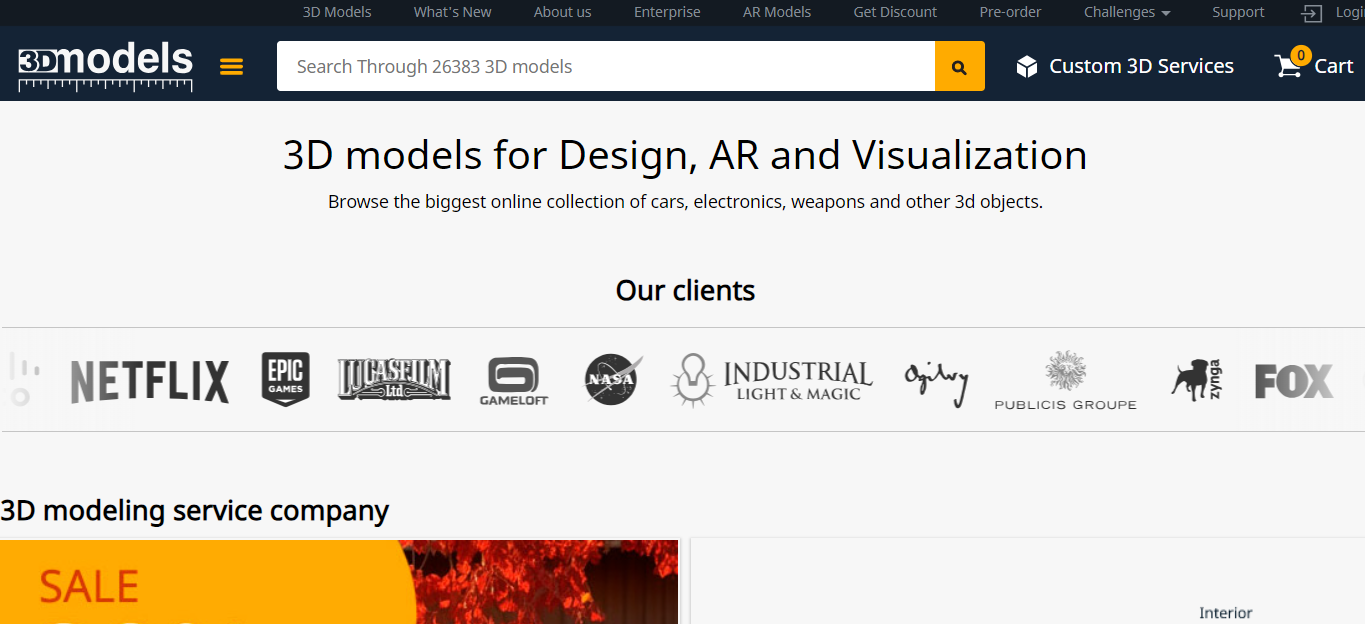Click the cart item count badge

(1300, 55)
